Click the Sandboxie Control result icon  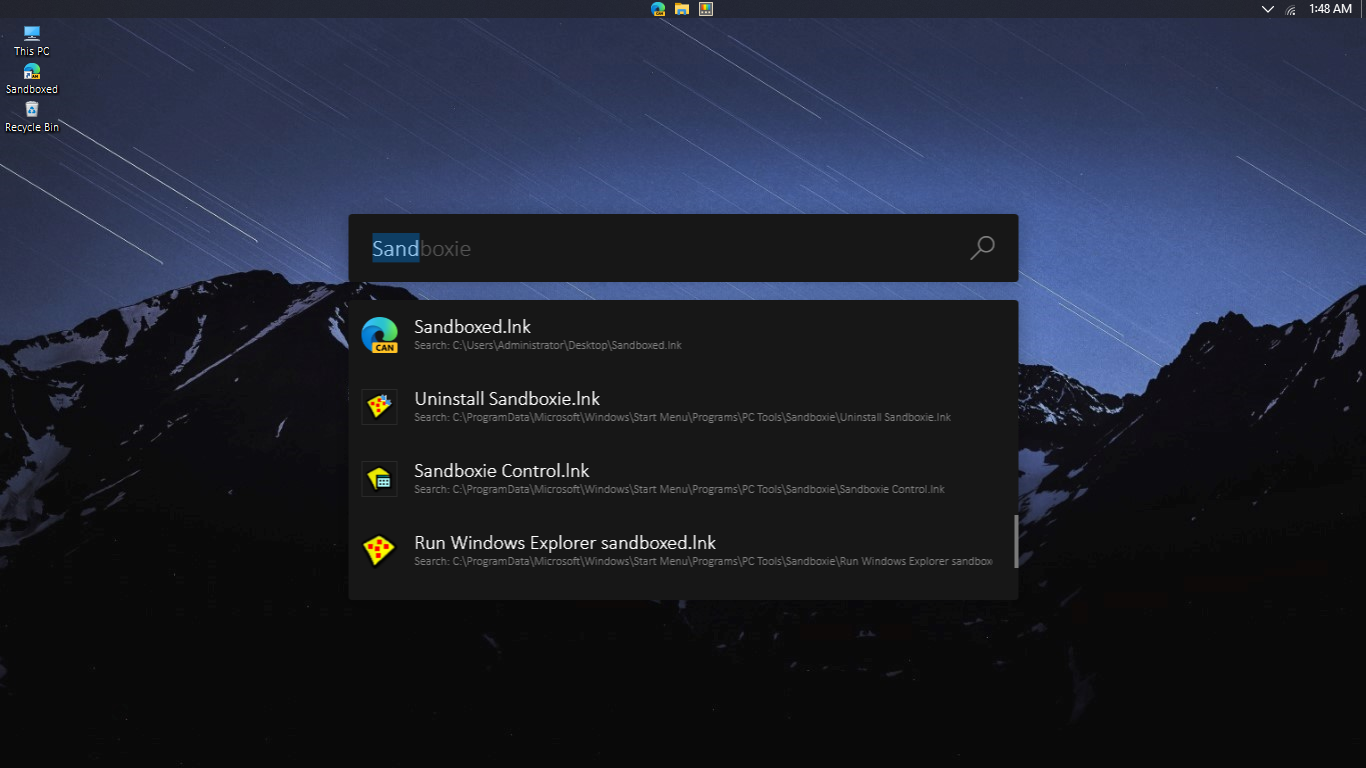380,479
